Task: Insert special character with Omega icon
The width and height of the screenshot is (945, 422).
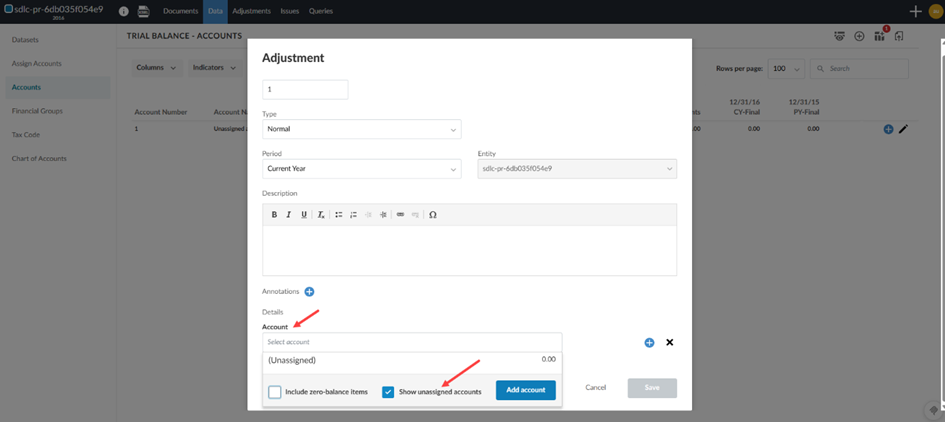Action: pyautogui.click(x=432, y=214)
